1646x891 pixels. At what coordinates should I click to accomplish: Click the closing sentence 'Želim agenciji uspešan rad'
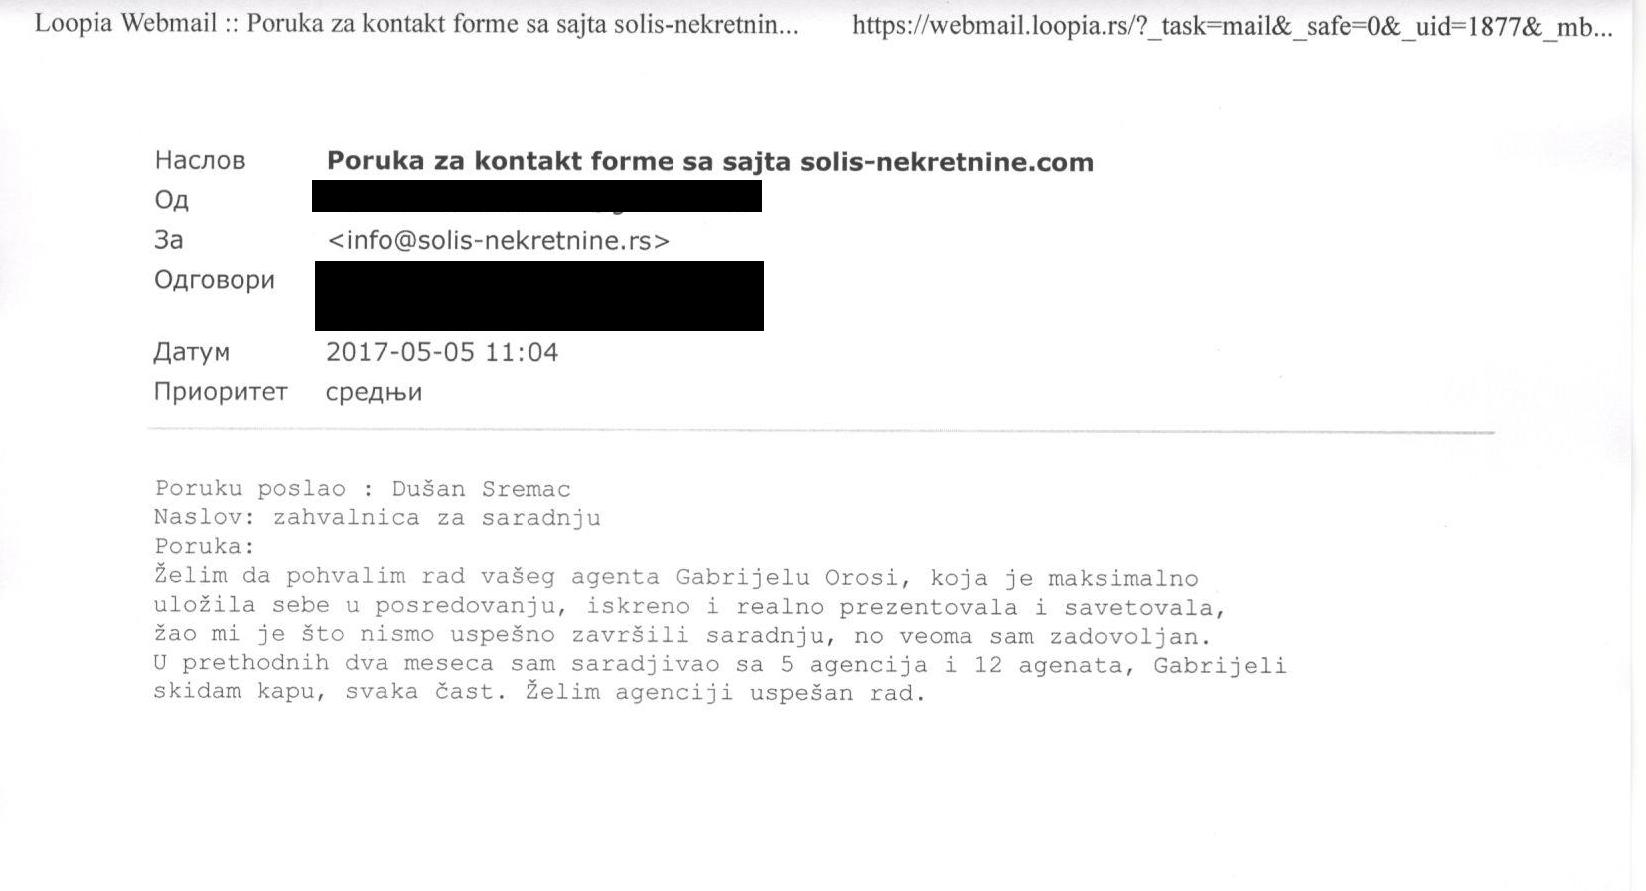[x=725, y=693]
